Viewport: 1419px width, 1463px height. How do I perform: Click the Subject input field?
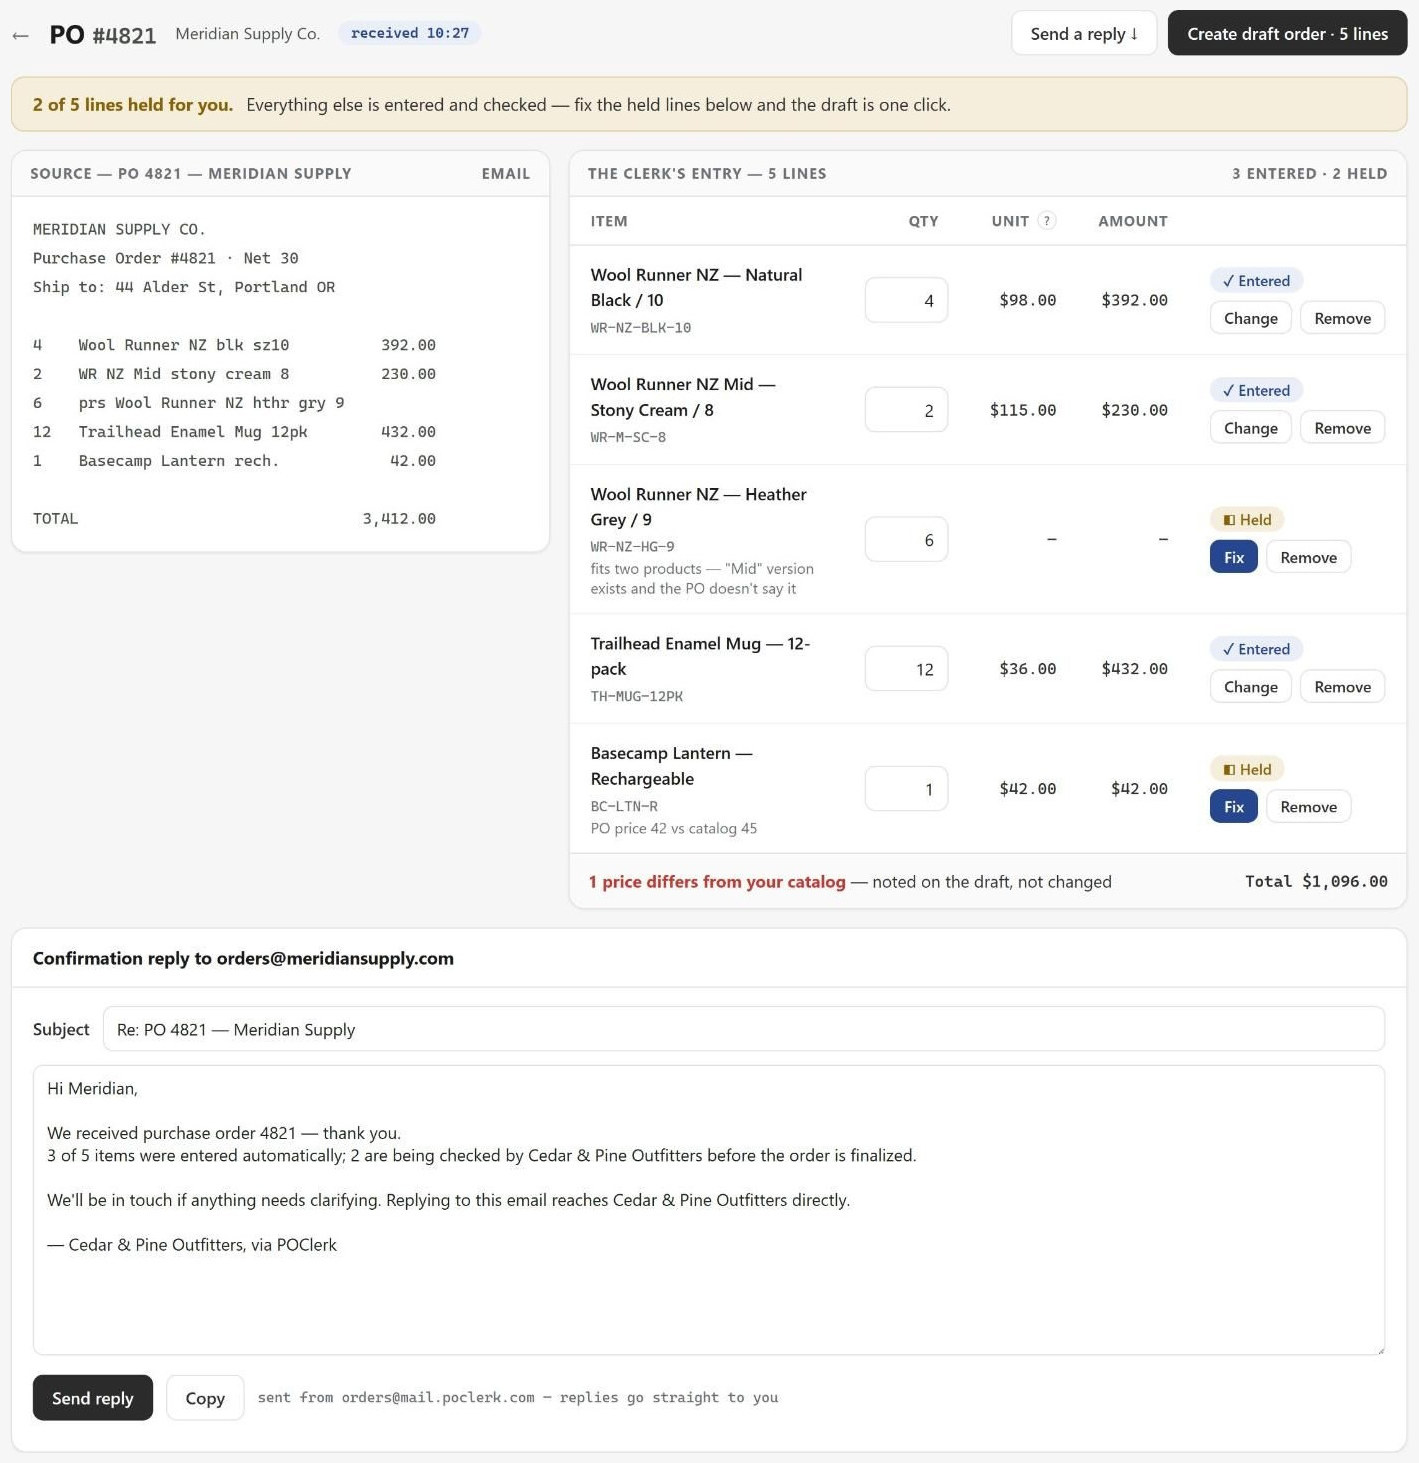pos(743,1029)
